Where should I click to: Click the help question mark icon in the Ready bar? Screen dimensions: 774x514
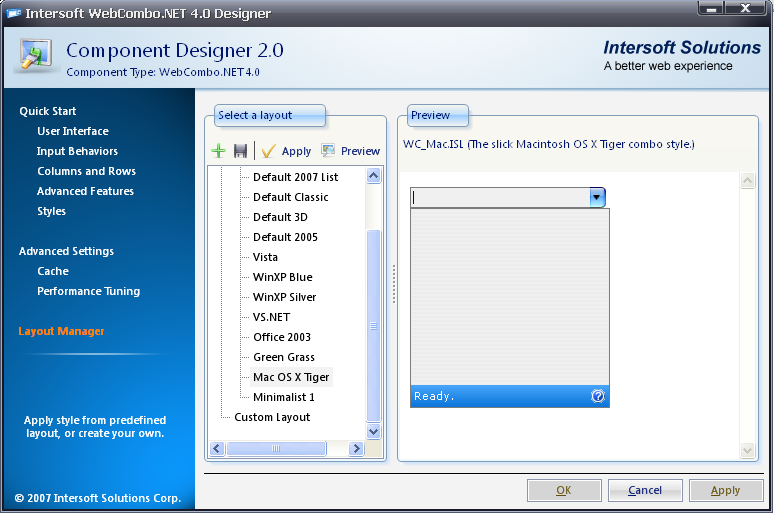coord(598,396)
